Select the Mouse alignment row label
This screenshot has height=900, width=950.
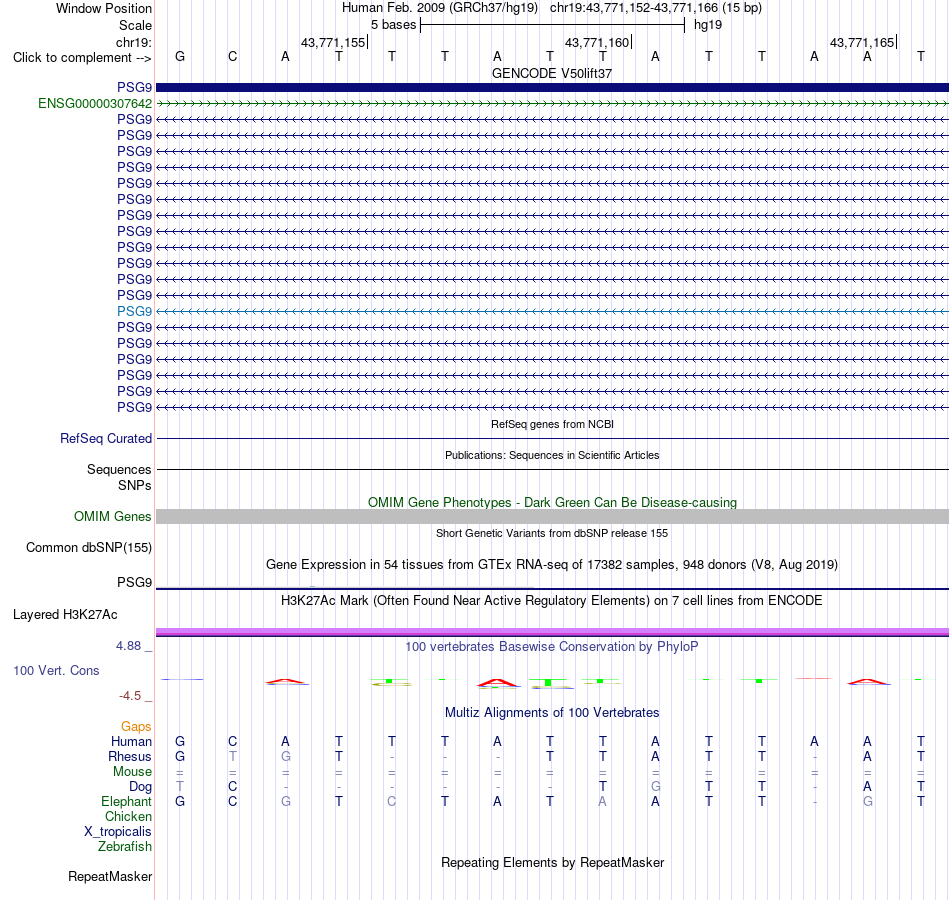click(x=132, y=772)
